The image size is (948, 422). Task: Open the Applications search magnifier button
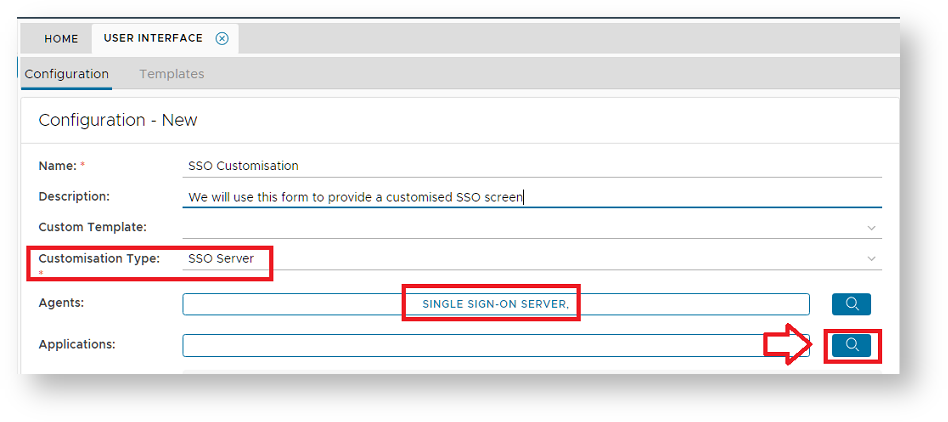coord(851,345)
